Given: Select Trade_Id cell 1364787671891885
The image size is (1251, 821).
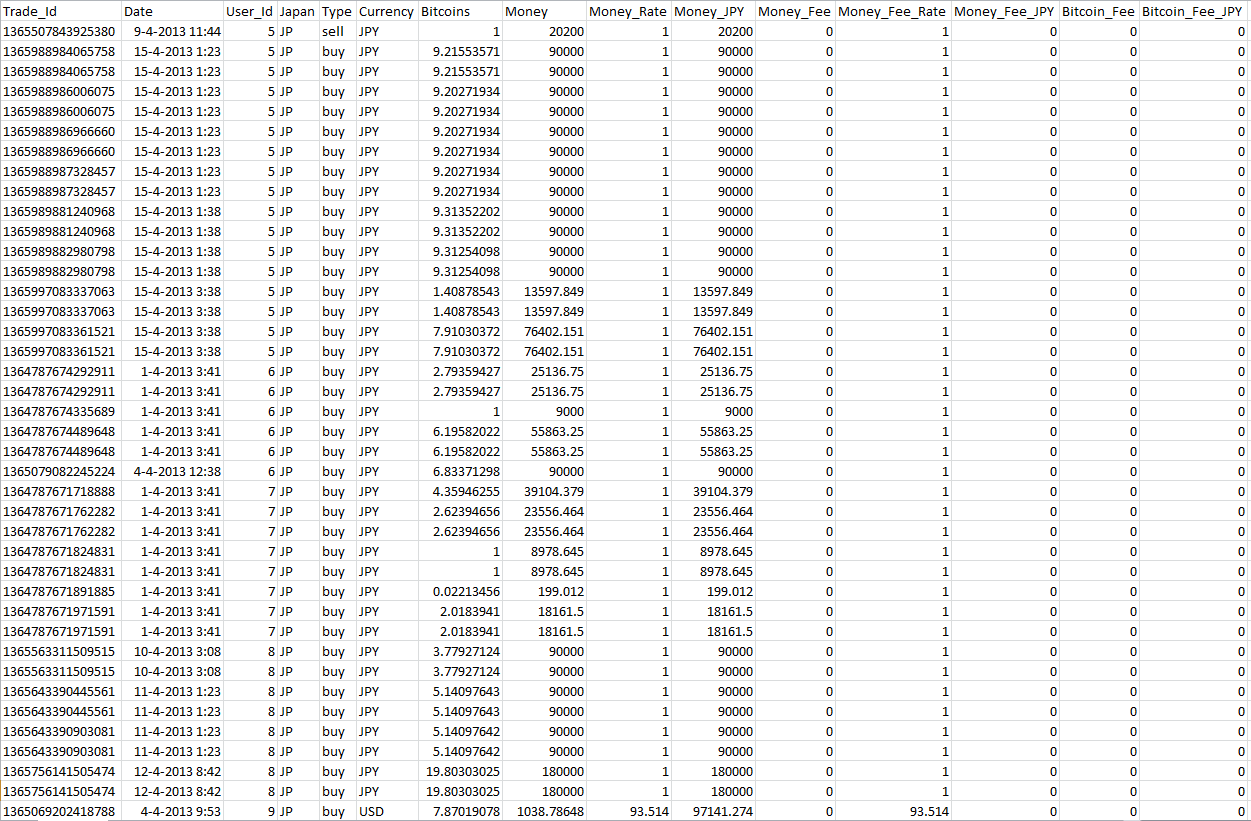Looking at the screenshot, I should [x=61, y=591].
